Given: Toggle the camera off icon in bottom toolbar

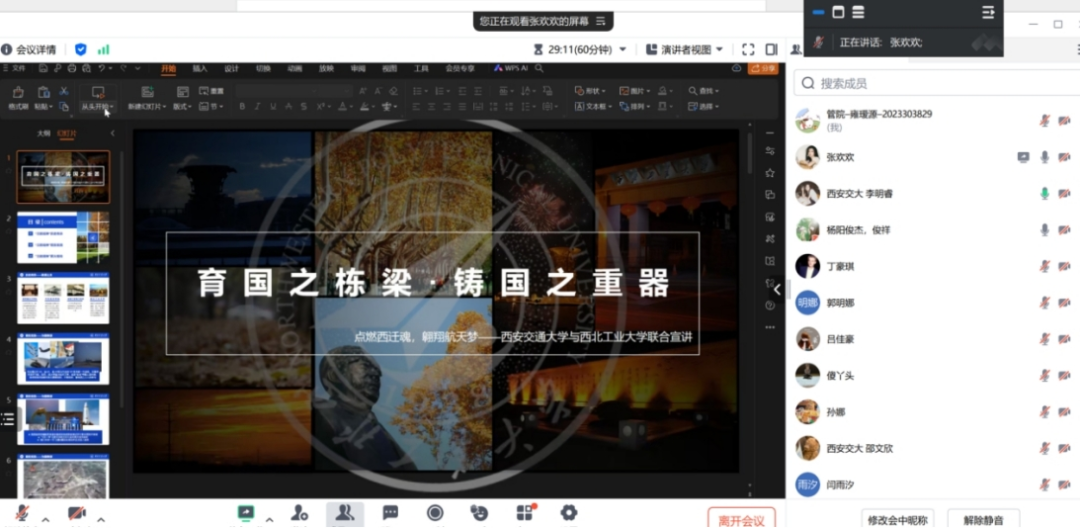Looking at the screenshot, I should coord(76,514).
